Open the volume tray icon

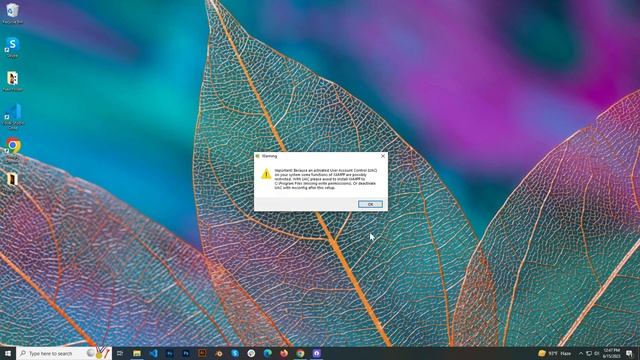(597, 353)
